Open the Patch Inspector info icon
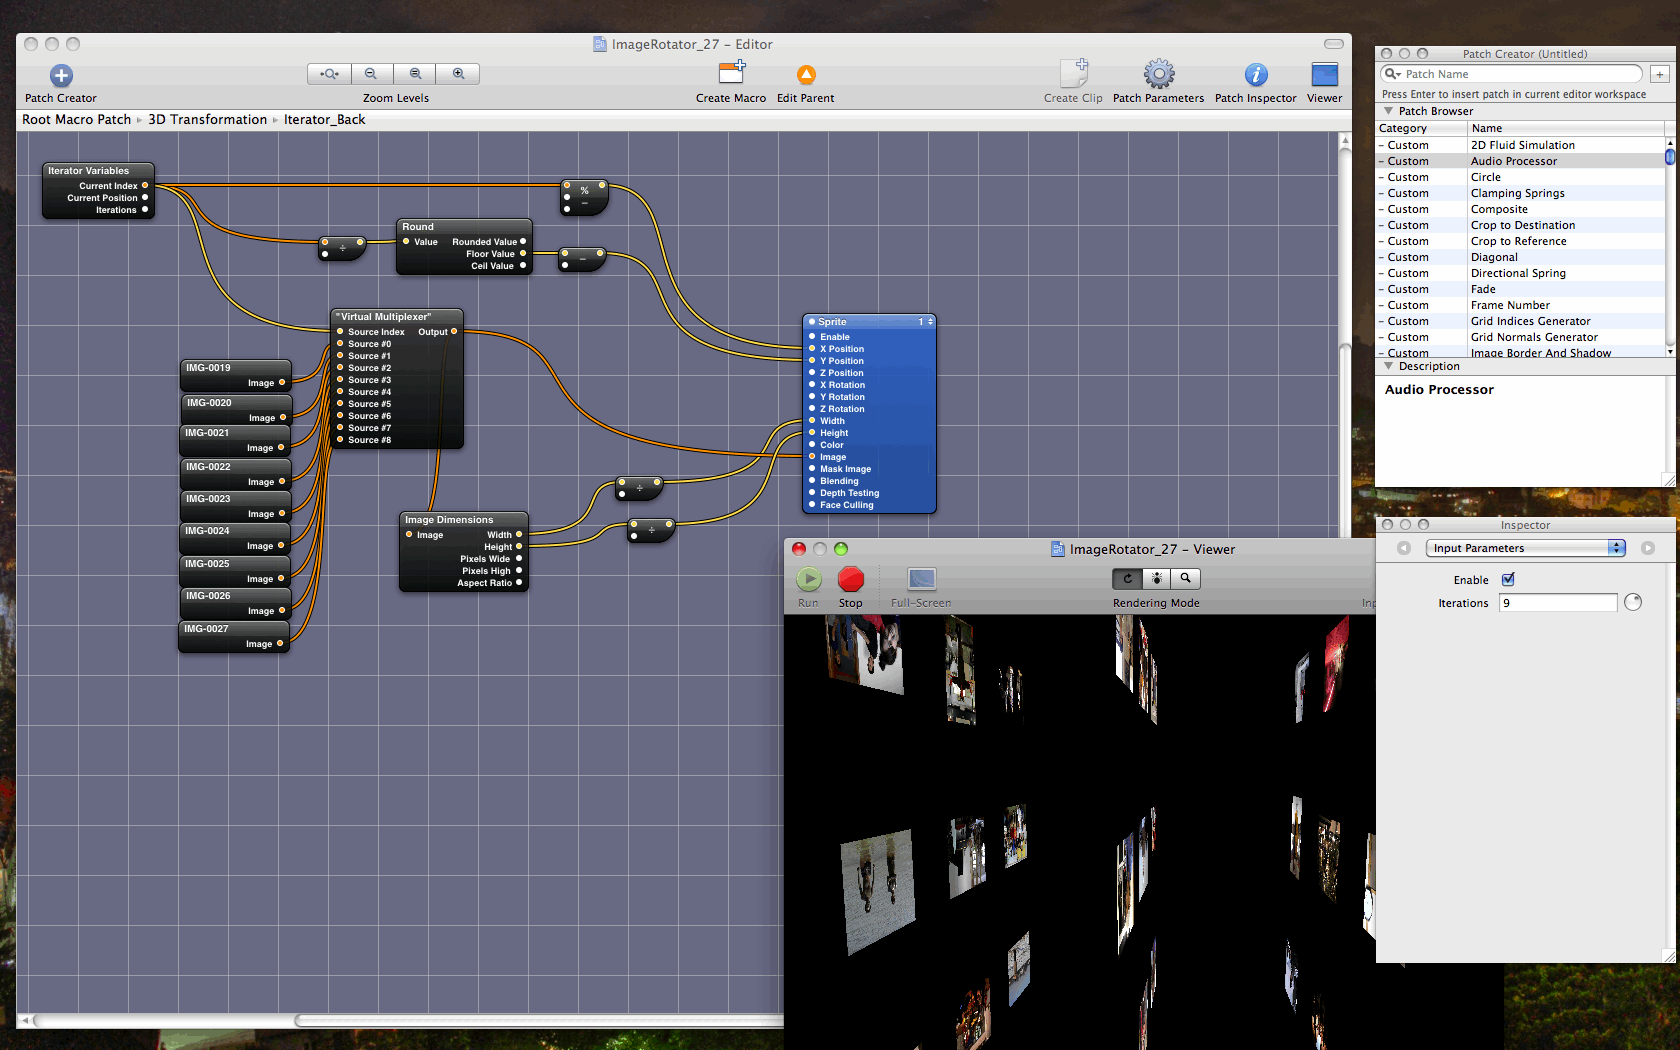The image size is (1680, 1050). (x=1256, y=75)
